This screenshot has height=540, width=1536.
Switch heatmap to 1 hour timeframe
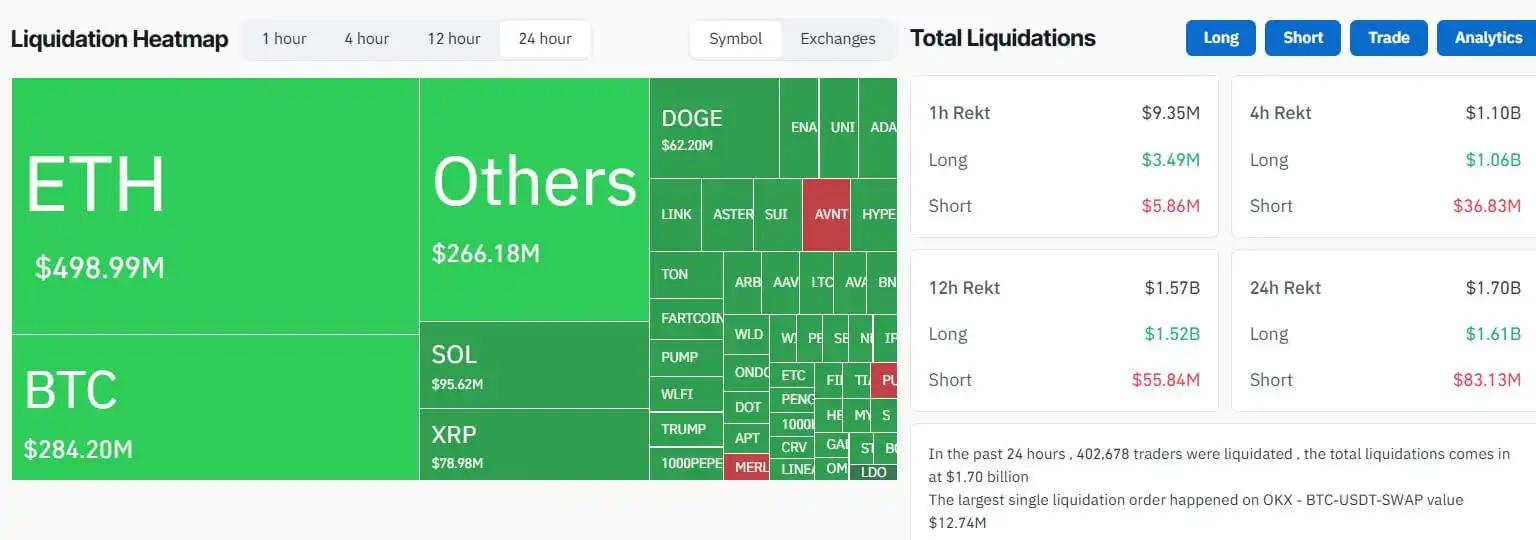click(284, 39)
